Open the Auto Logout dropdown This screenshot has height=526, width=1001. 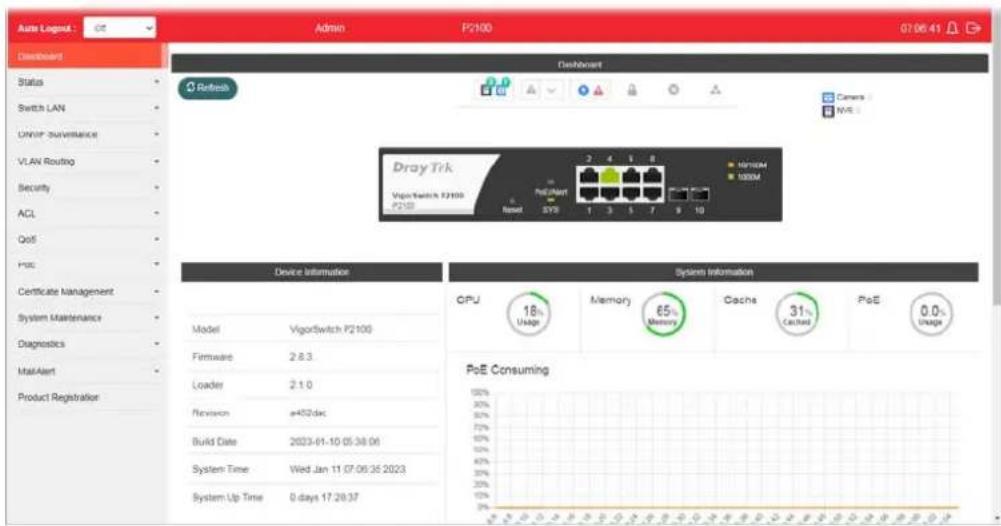[x=119, y=28]
